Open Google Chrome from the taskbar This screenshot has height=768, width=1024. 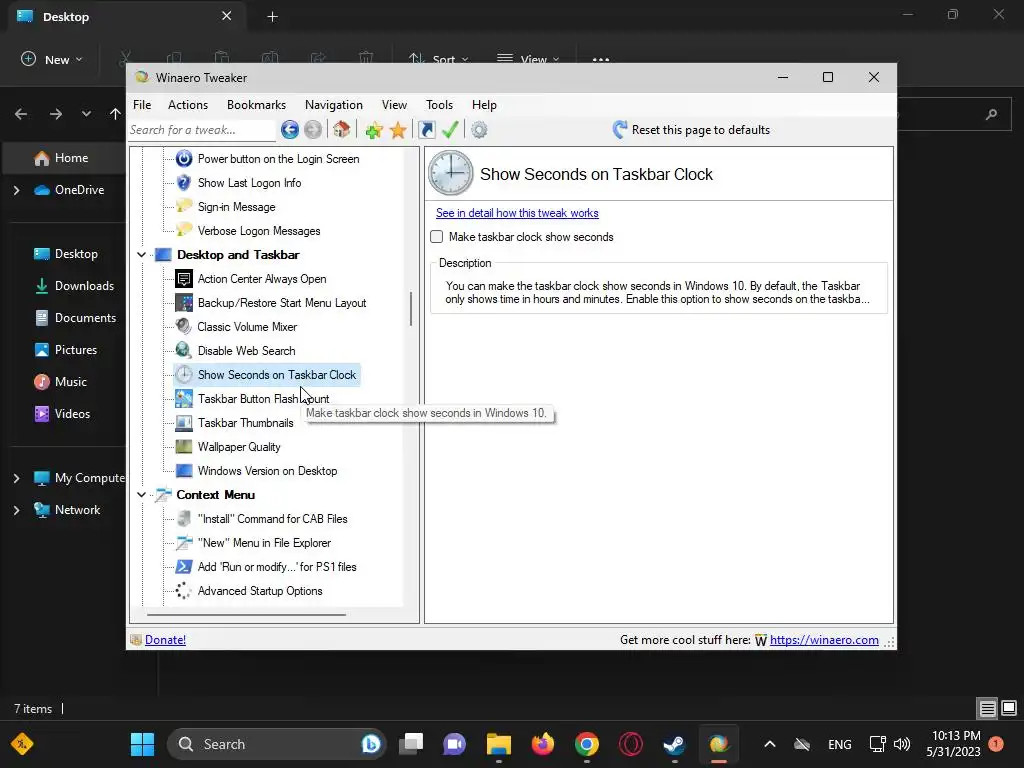(586, 744)
